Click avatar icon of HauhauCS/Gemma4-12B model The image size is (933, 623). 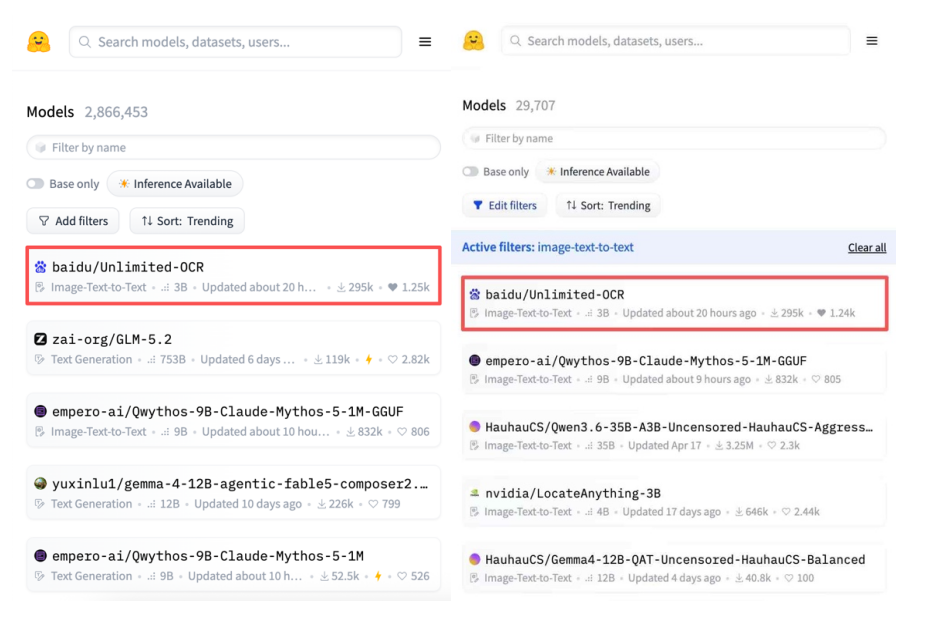(474, 559)
